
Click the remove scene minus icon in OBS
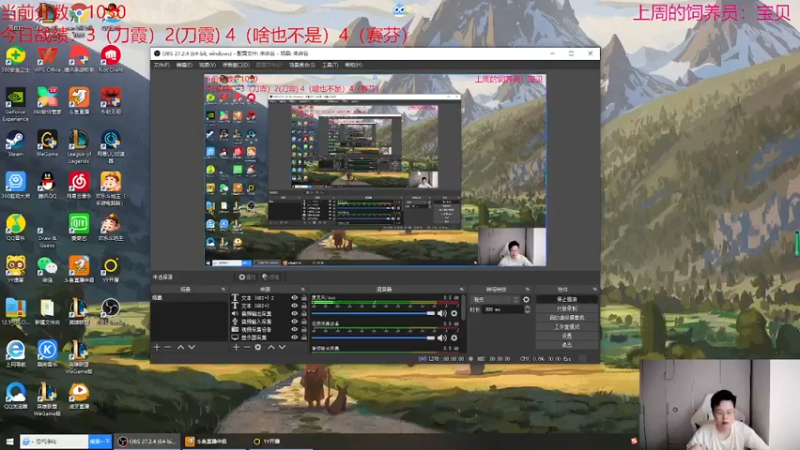pyautogui.click(x=167, y=347)
